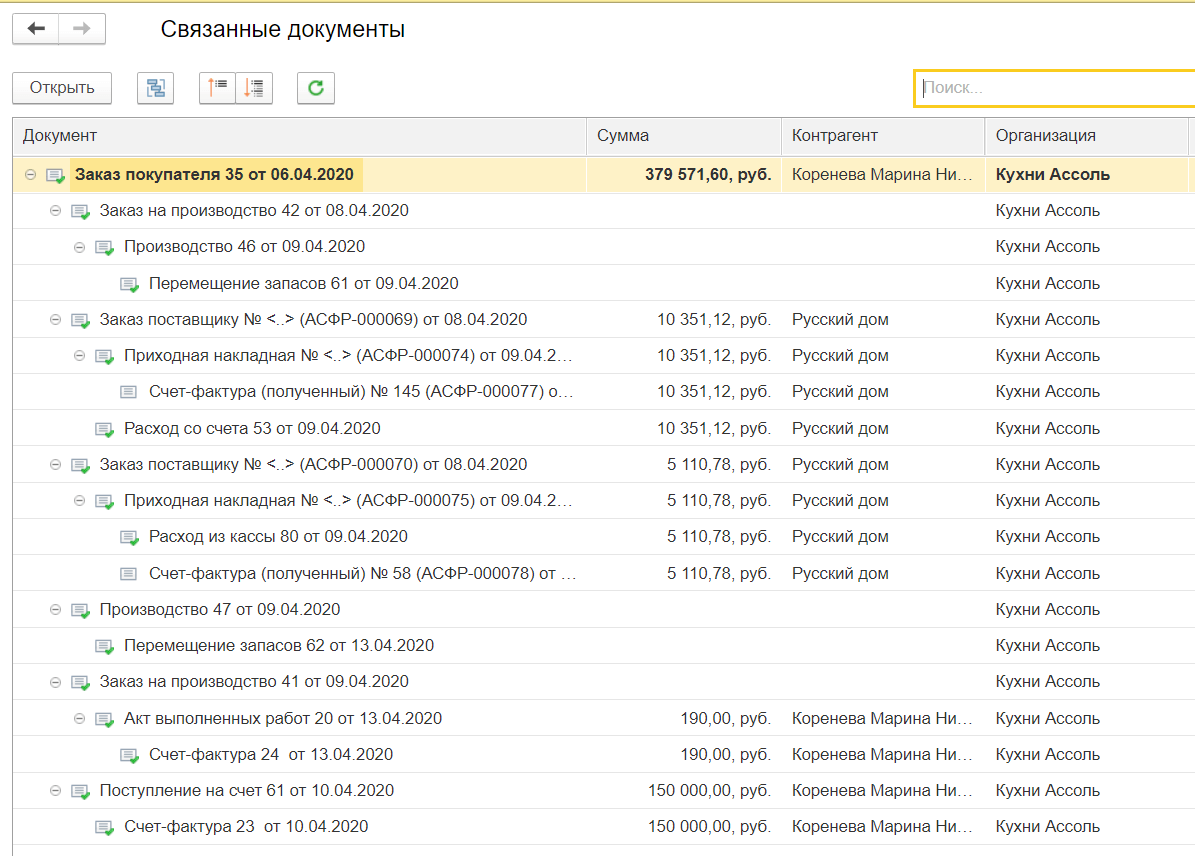Click Кухни Ассоль in Производство 47 row
1195x856 pixels.
[1047, 610]
